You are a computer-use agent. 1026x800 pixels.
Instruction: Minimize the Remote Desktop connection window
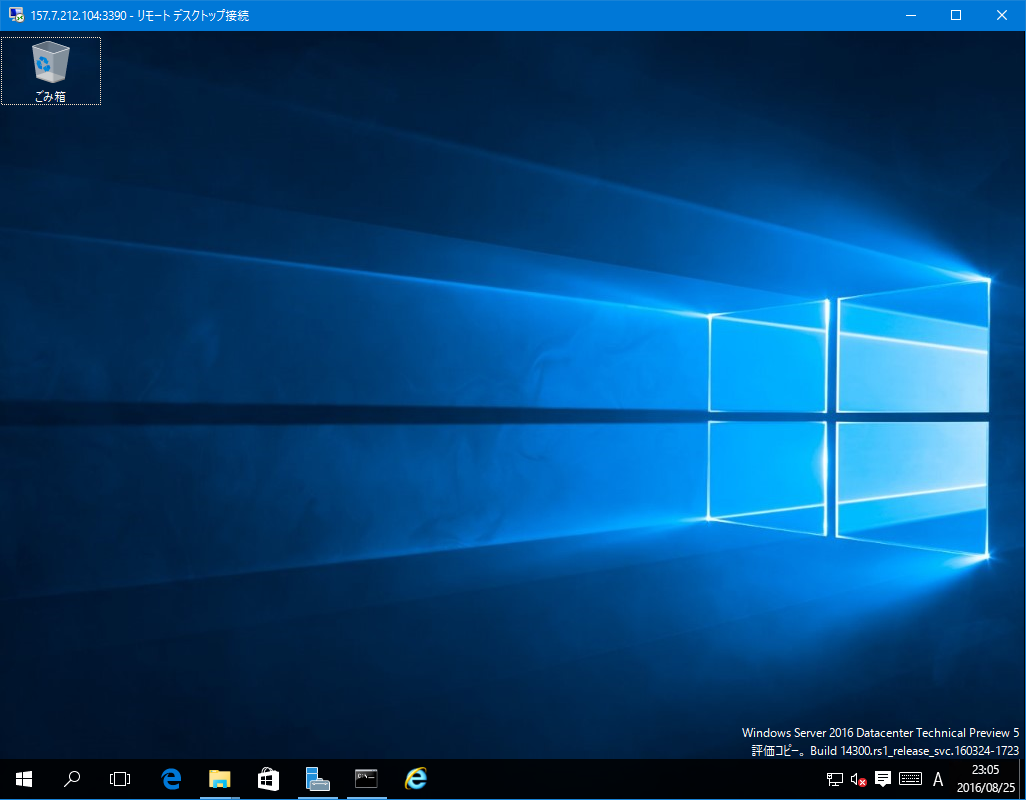[x=911, y=15]
